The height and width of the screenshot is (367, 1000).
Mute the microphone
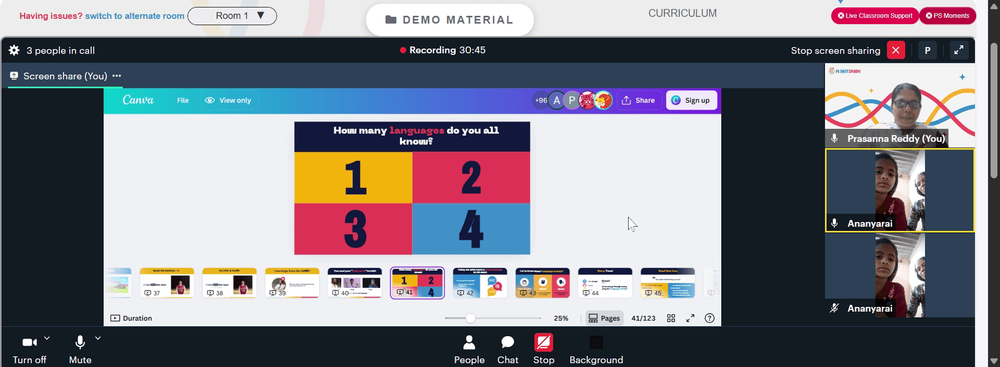[80, 349]
